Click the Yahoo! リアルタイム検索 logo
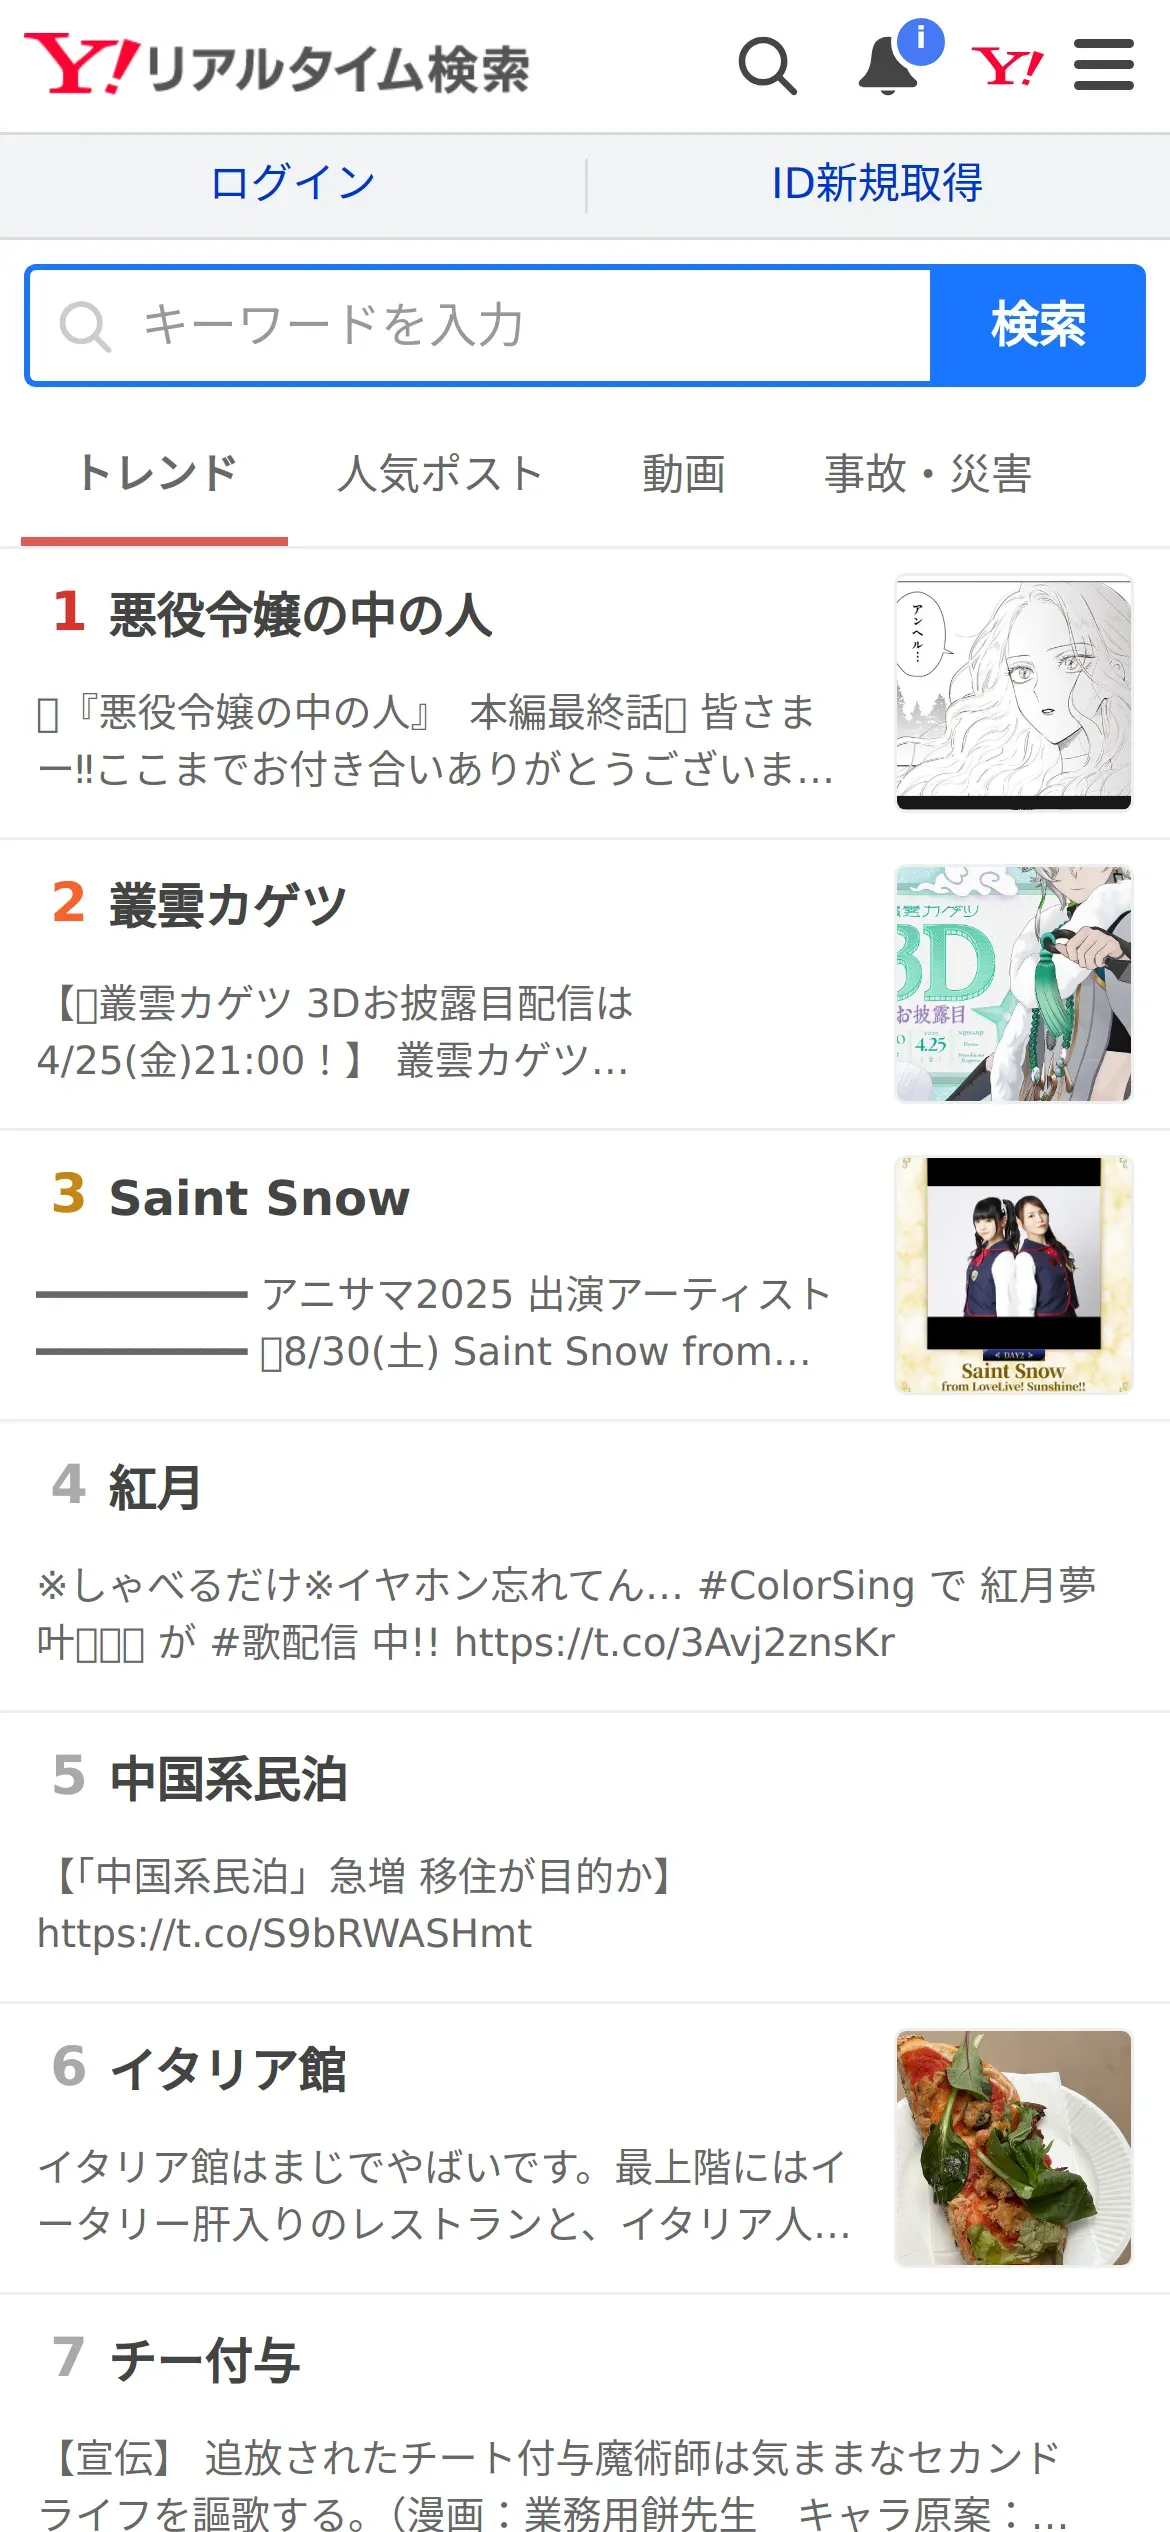The image size is (1170, 2532). tap(277, 65)
